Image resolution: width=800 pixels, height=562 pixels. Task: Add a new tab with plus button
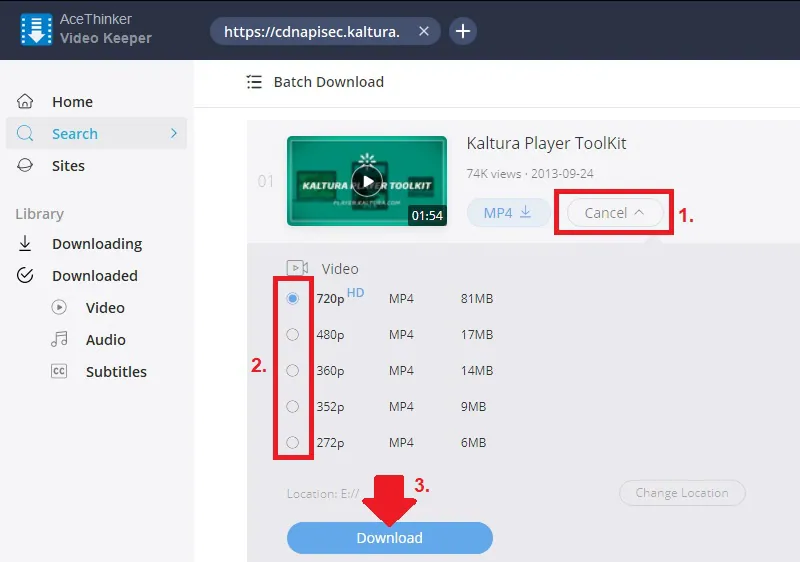463,31
